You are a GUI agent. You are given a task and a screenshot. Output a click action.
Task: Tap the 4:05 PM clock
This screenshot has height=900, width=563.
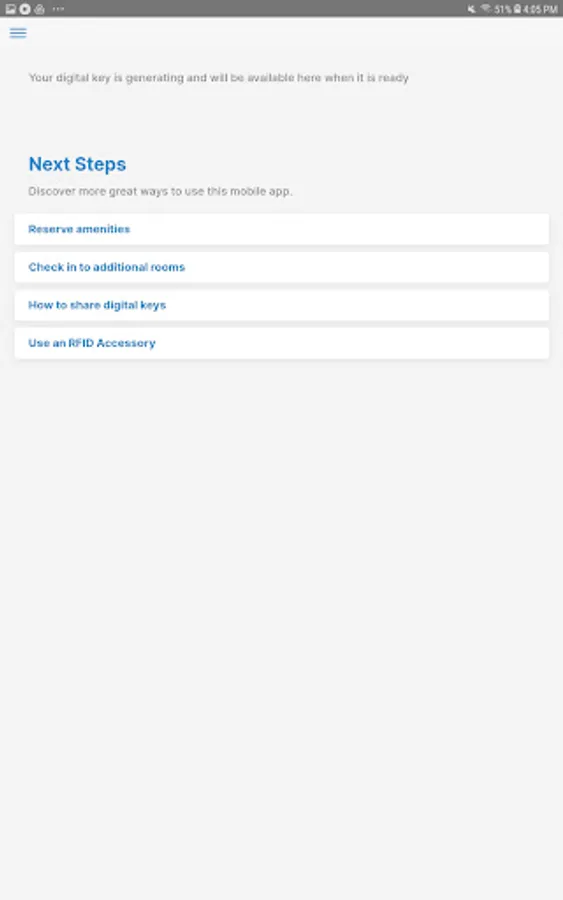pos(539,9)
